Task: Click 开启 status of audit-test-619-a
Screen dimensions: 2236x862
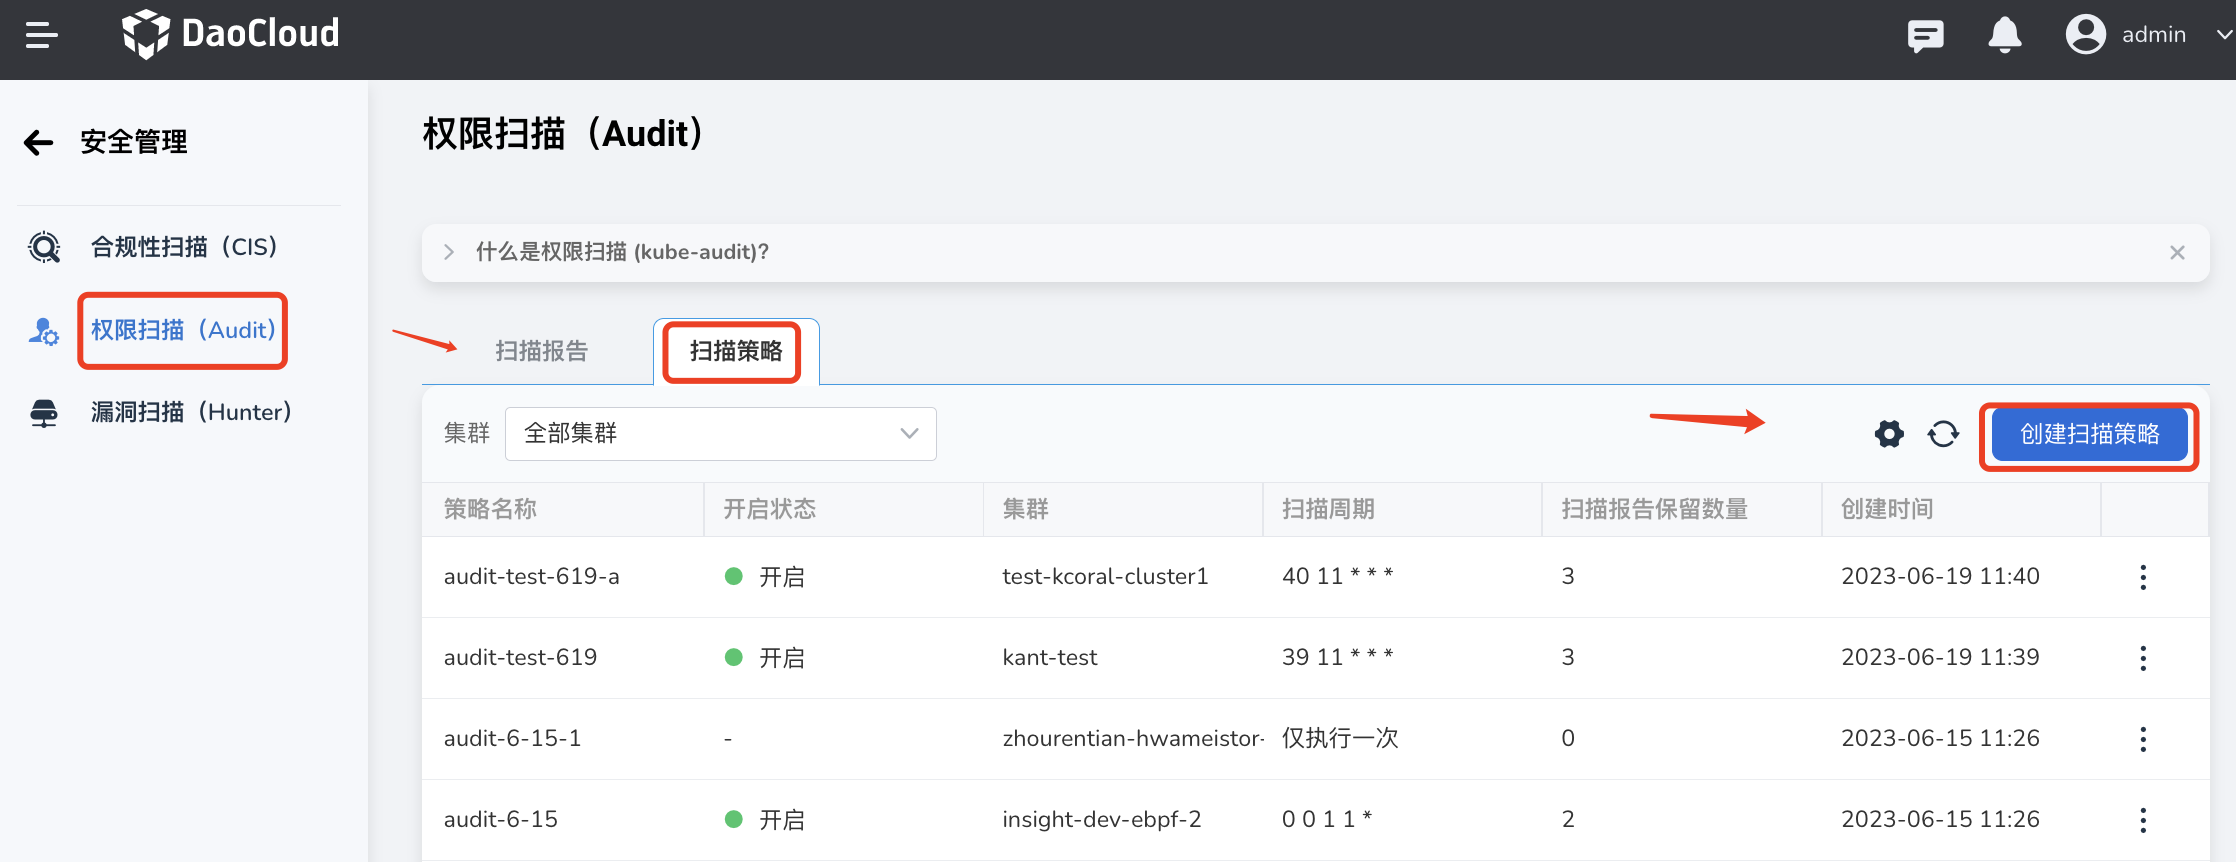Action: (765, 577)
